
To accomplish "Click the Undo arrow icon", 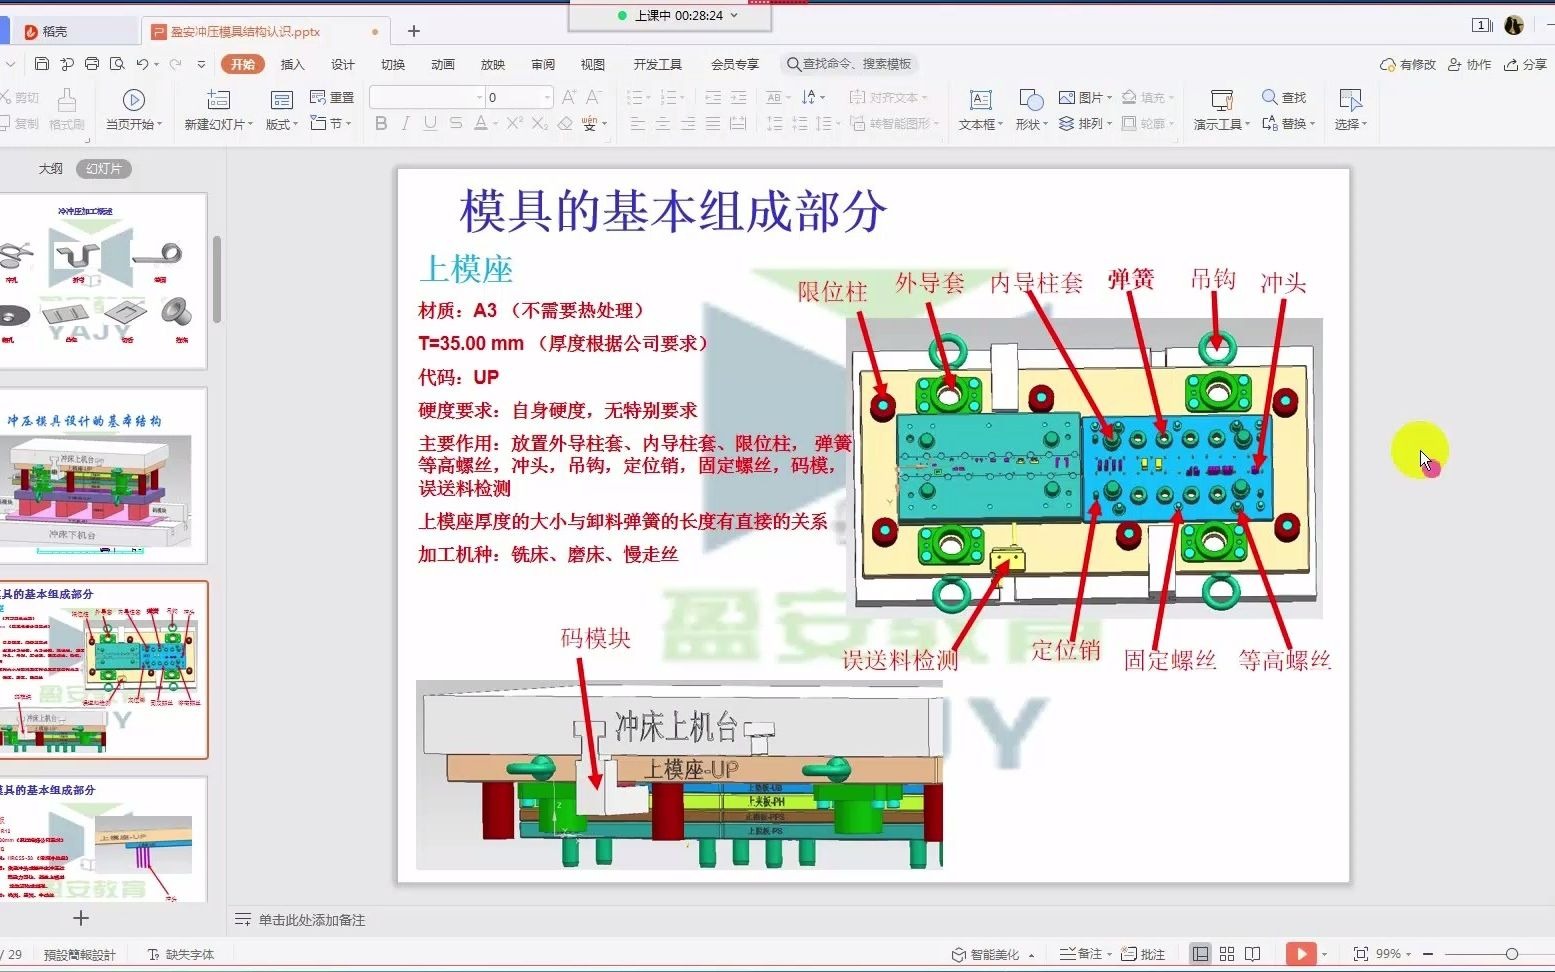I will tap(143, 64).
